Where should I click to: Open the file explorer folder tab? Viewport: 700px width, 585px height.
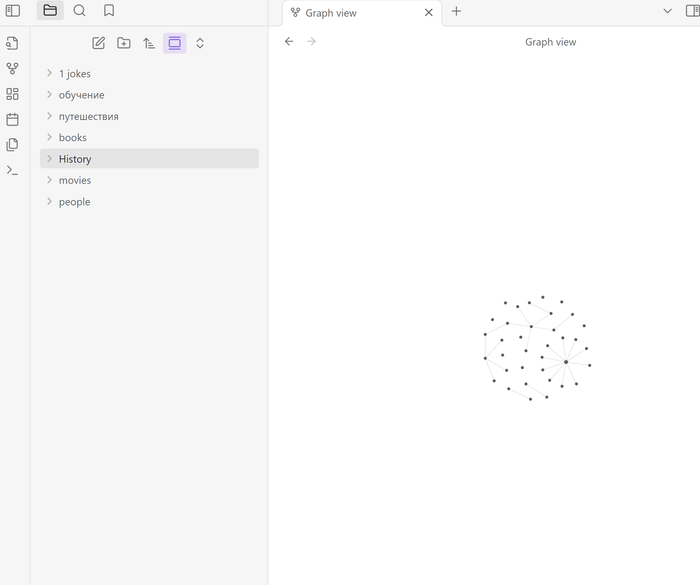(x=50, y=11)
